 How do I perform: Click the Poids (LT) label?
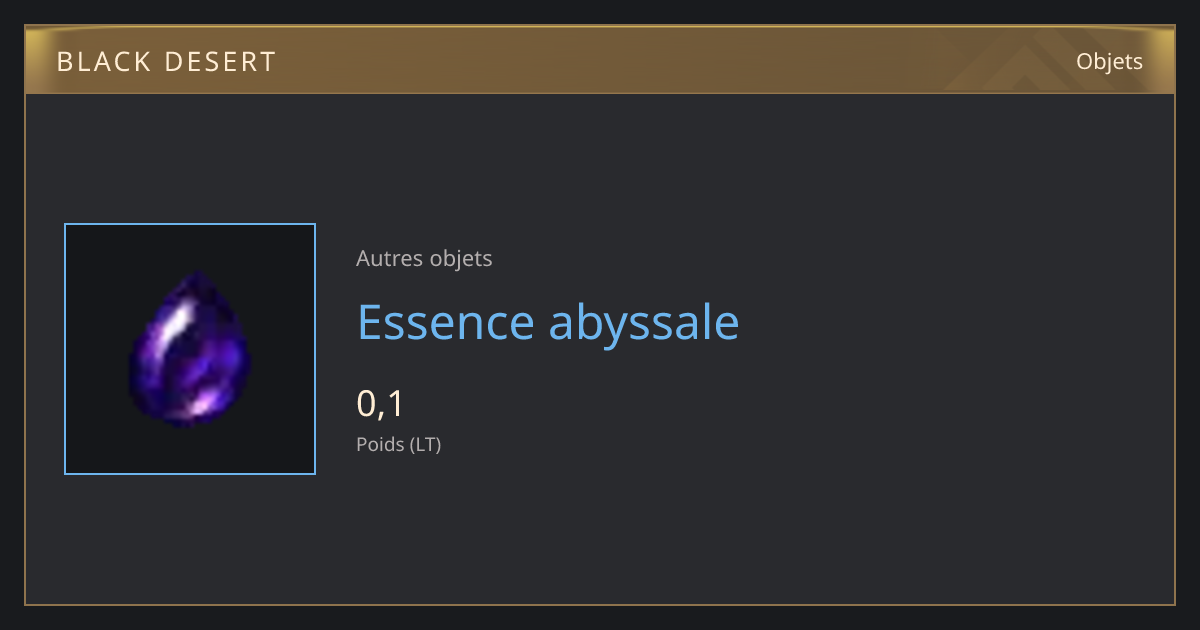[x=398, y=444]
